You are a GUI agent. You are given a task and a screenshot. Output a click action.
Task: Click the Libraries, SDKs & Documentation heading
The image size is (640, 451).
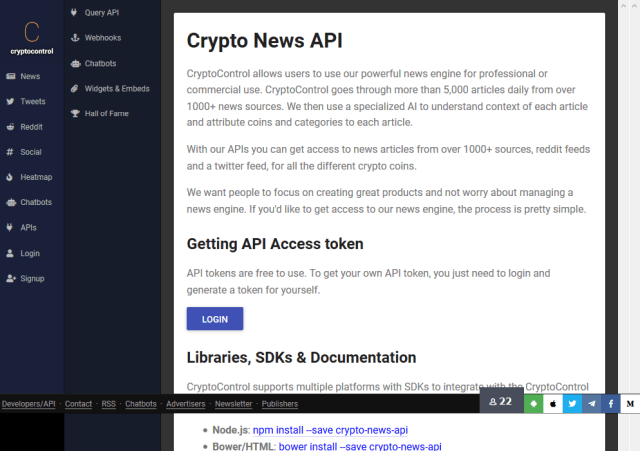(x=302, y=358)
